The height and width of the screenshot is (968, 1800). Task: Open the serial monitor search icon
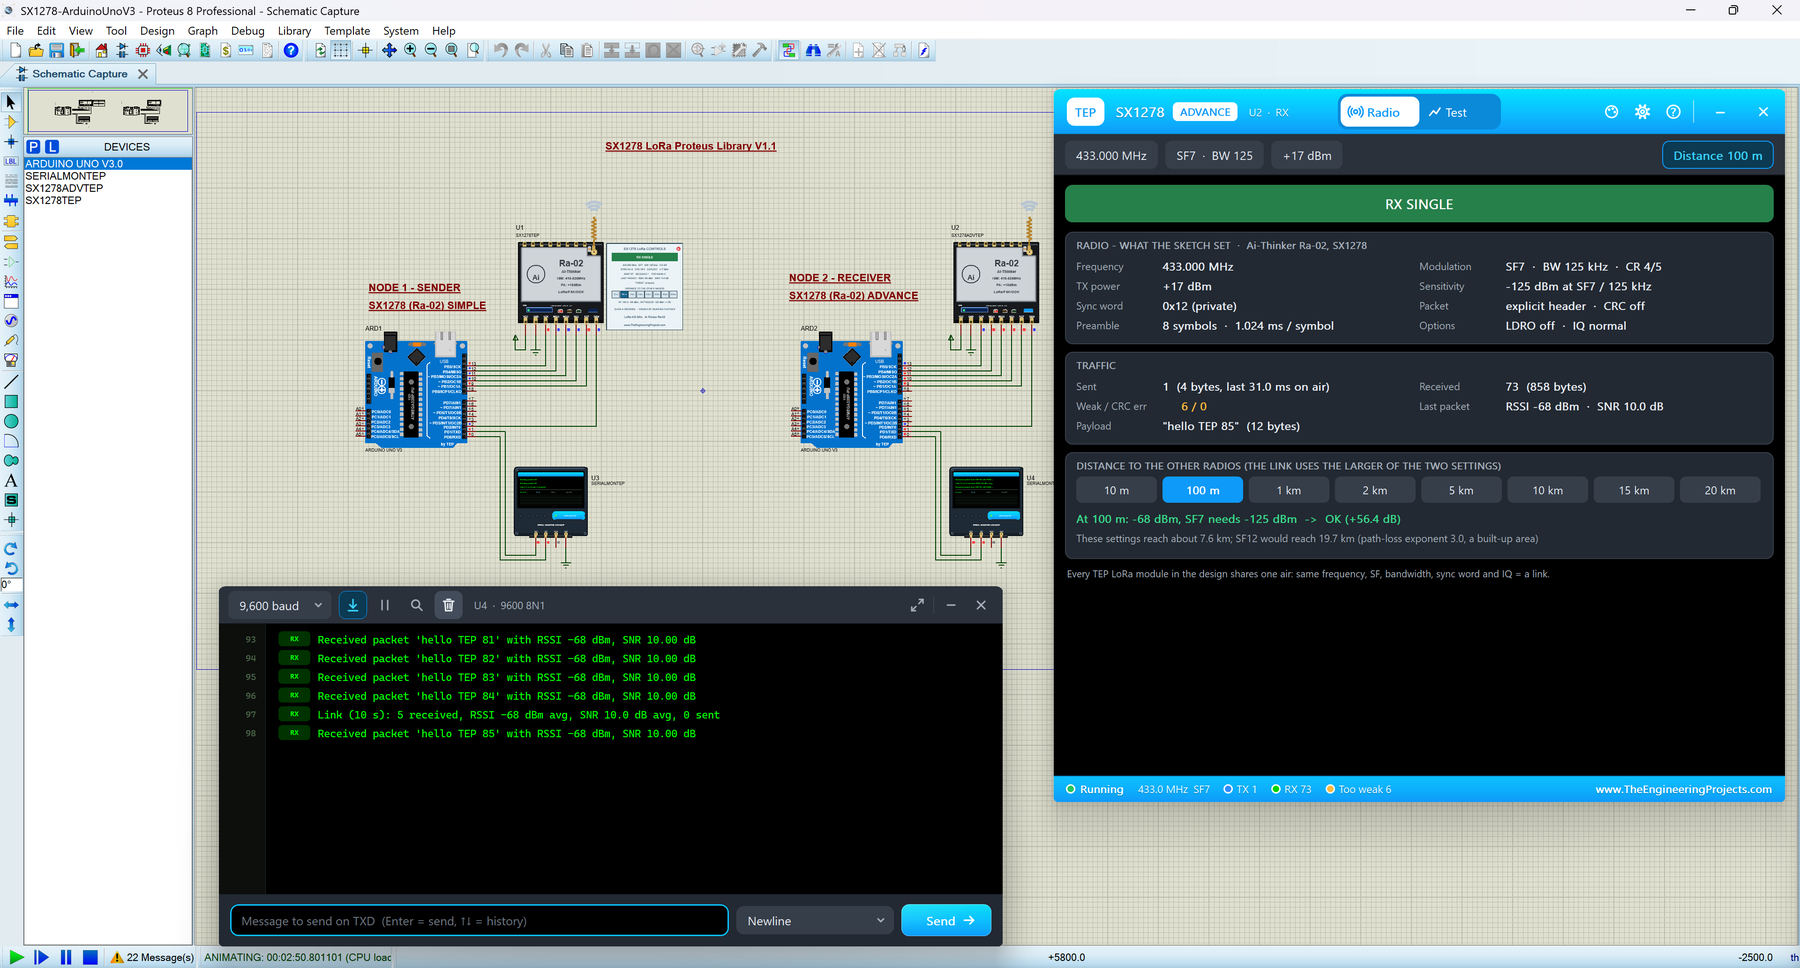coord(416,605)
